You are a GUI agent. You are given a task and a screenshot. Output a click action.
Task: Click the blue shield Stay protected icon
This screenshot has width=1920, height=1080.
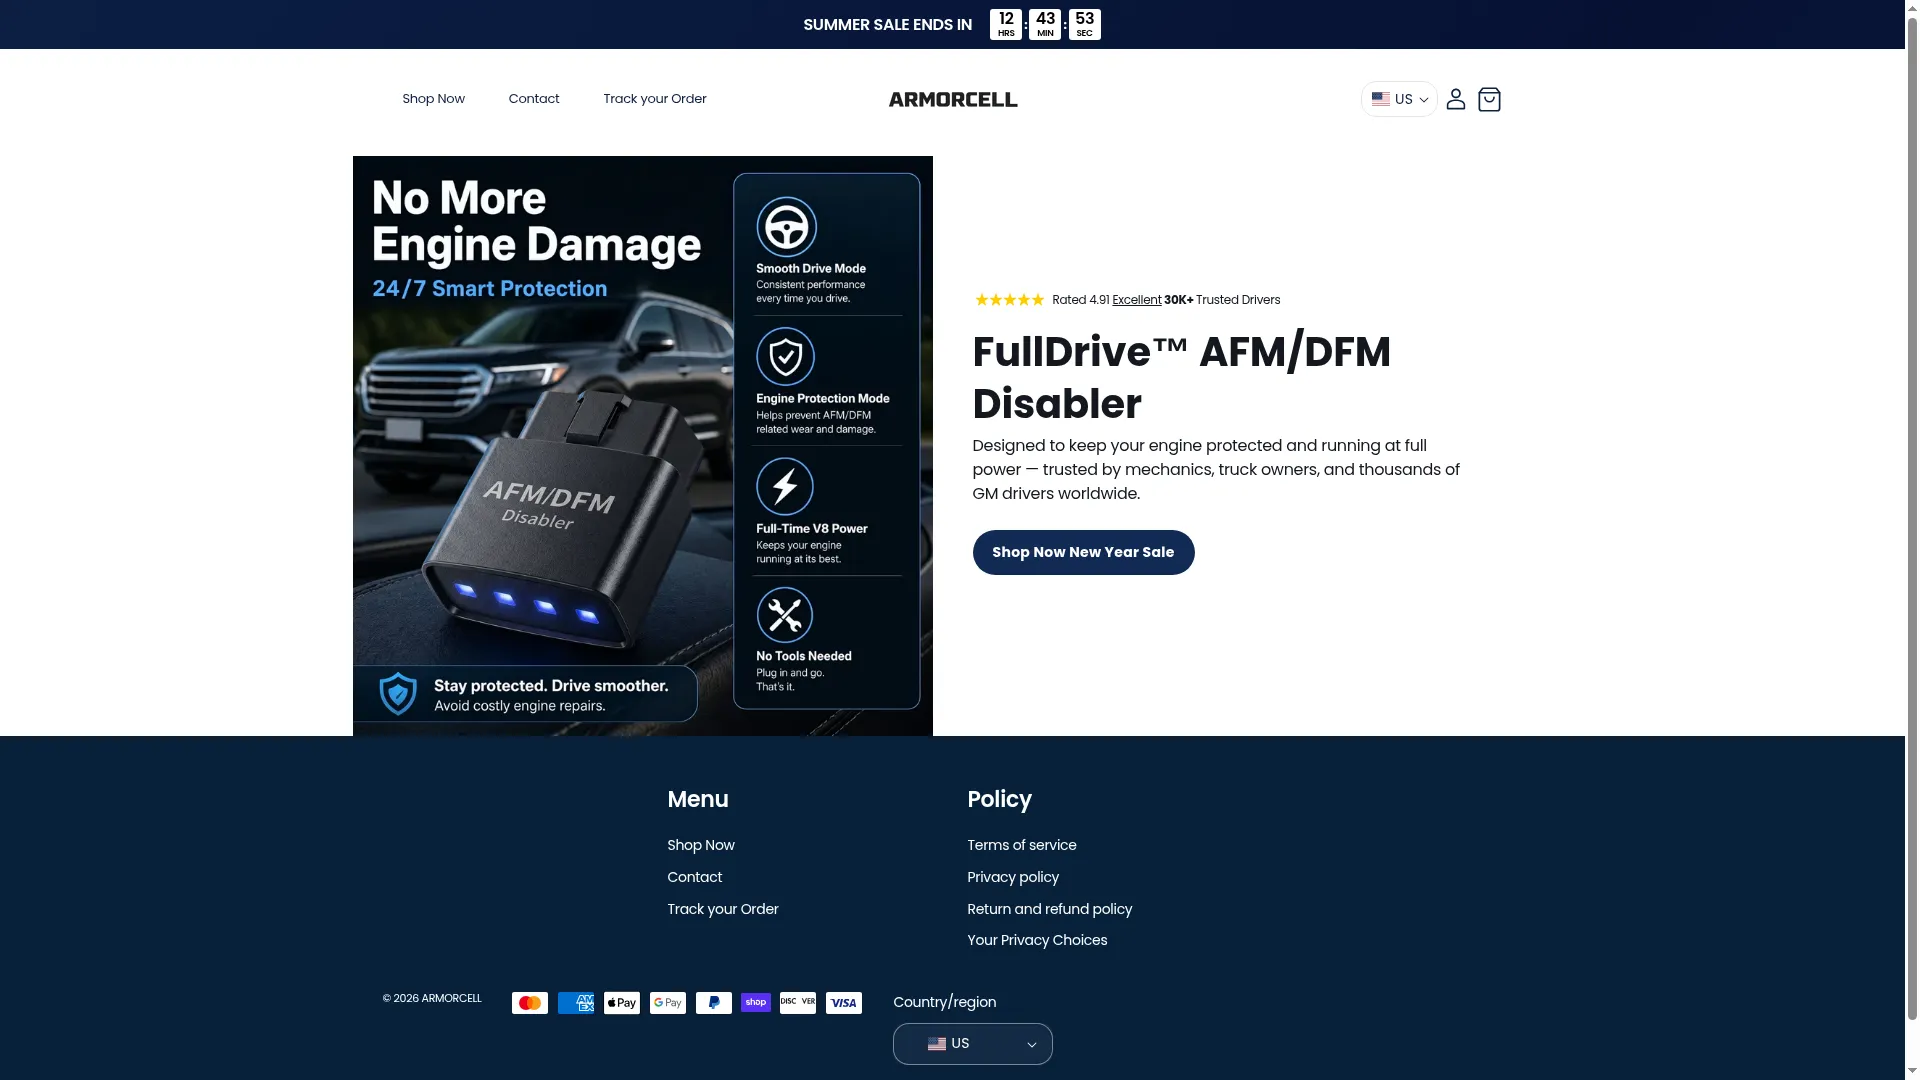tap(398, 694)
